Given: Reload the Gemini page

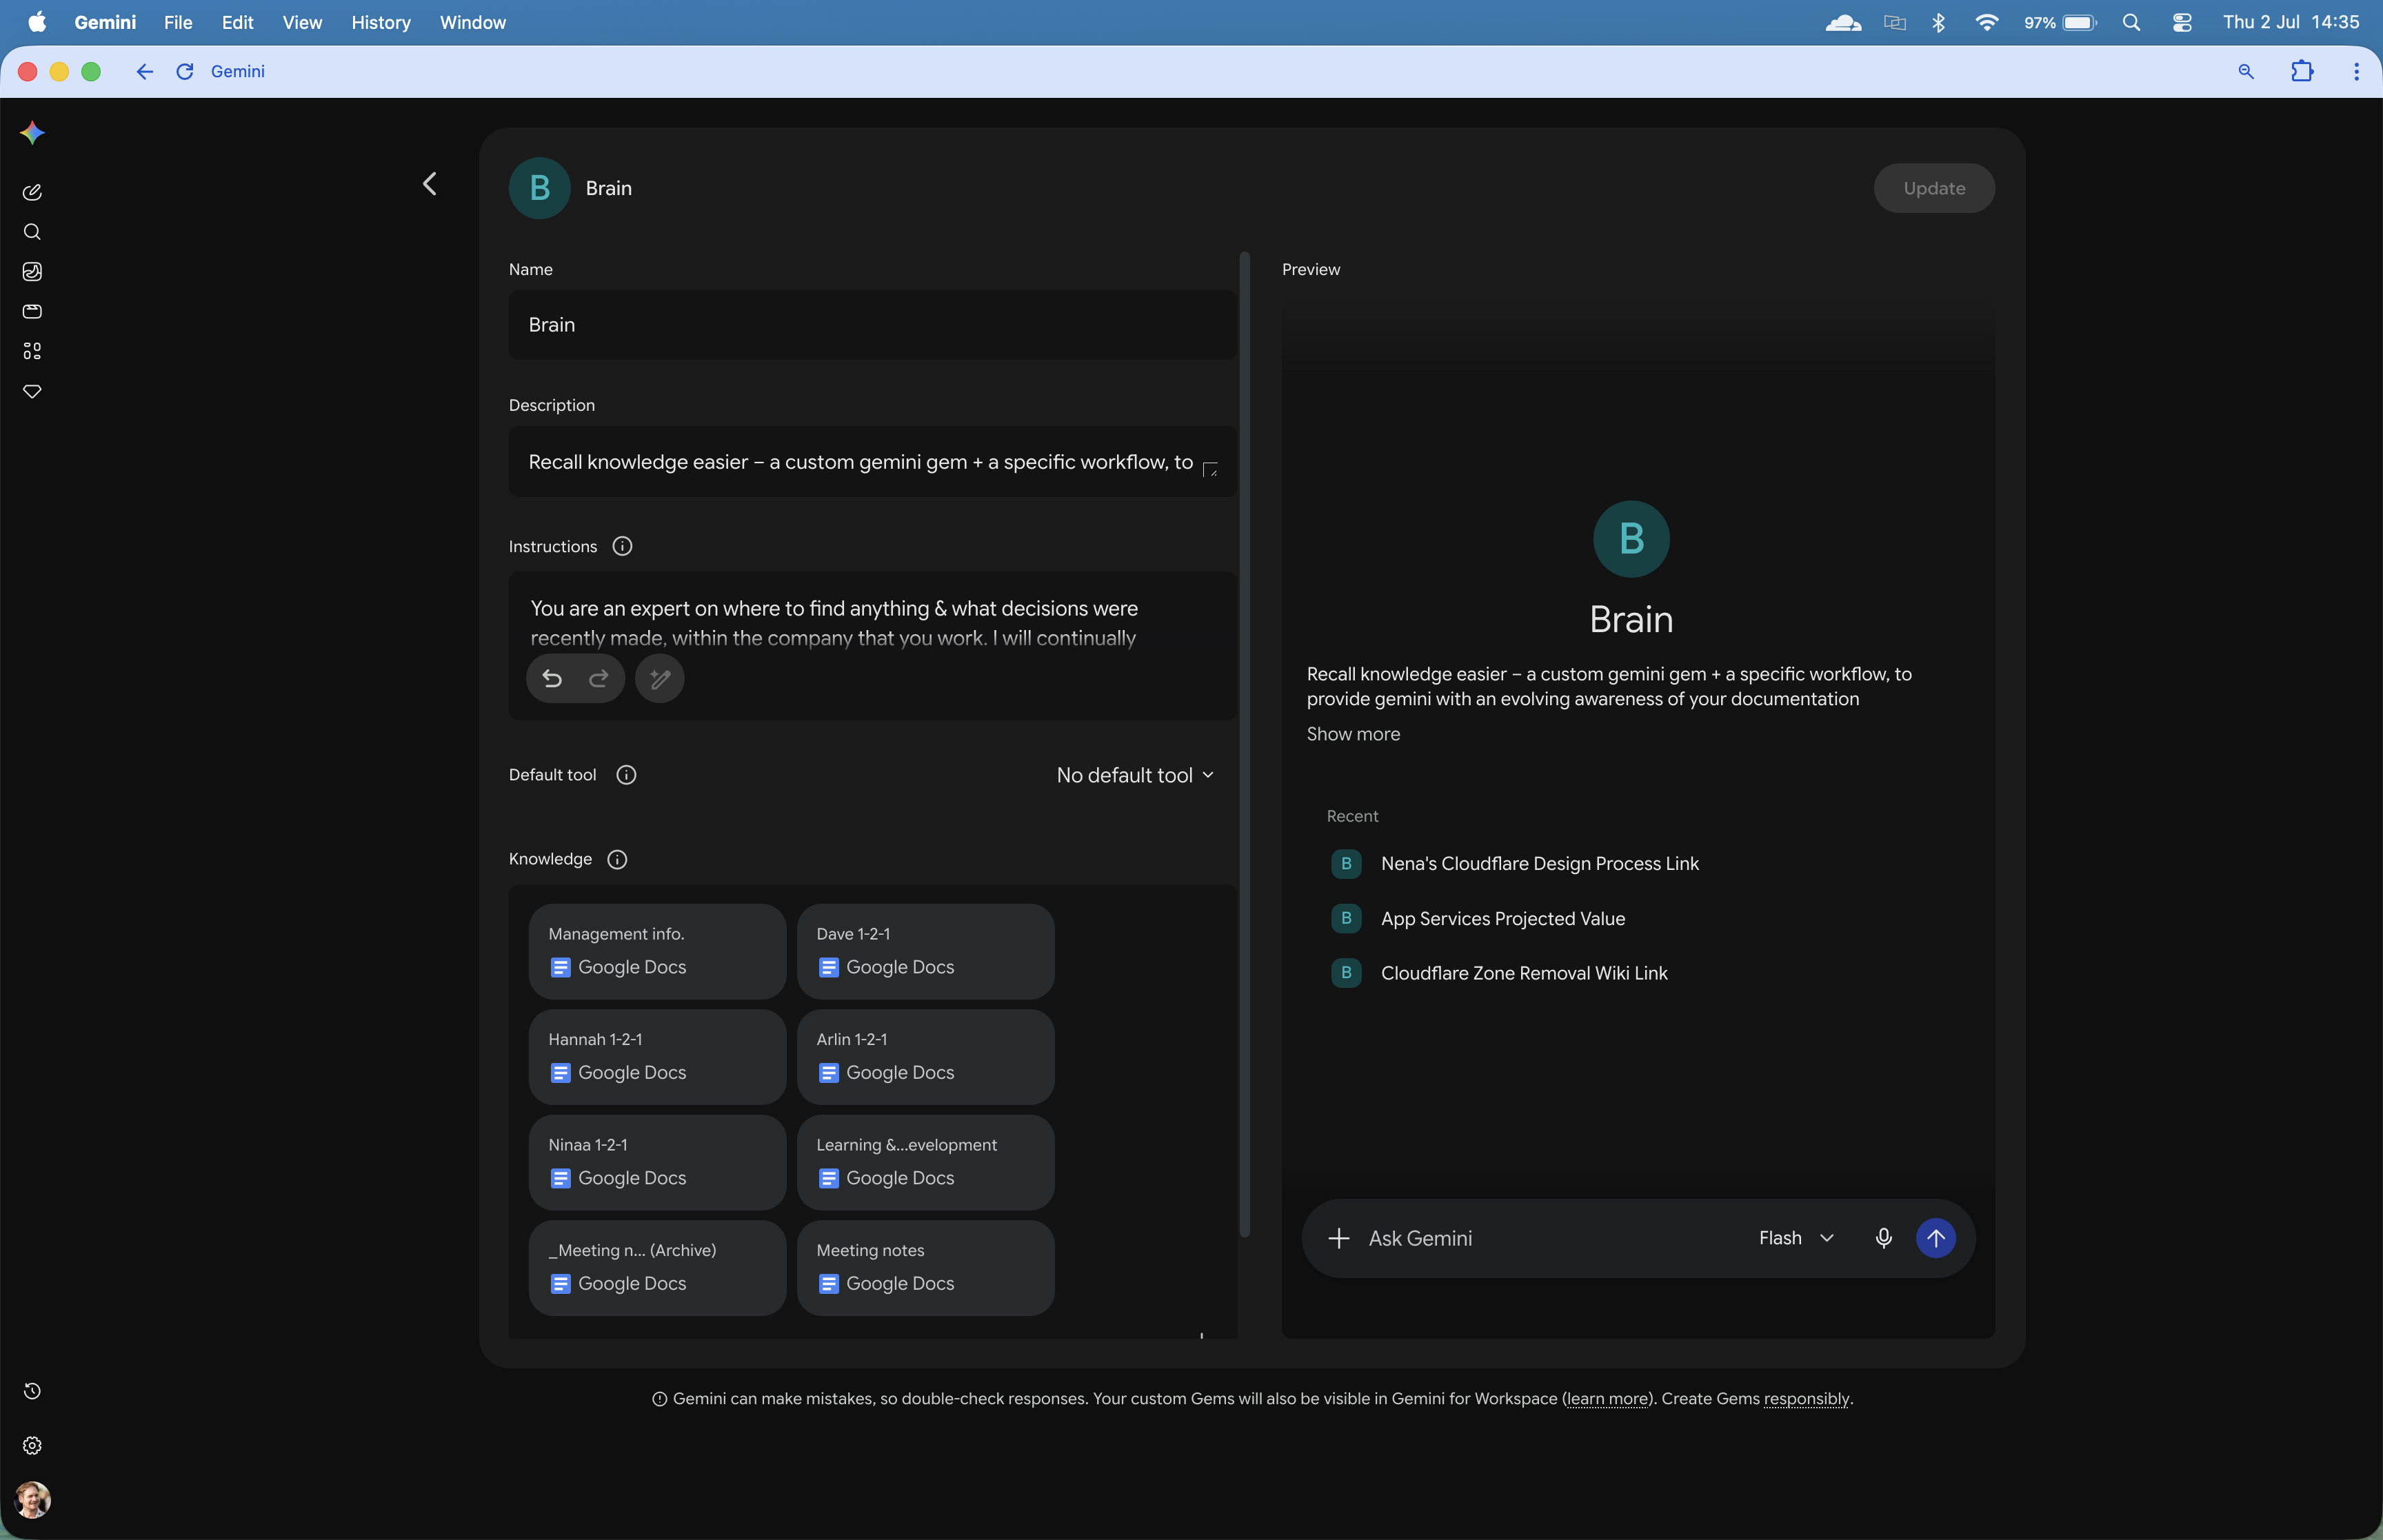Looking at the screenshot, I should 185,71.
